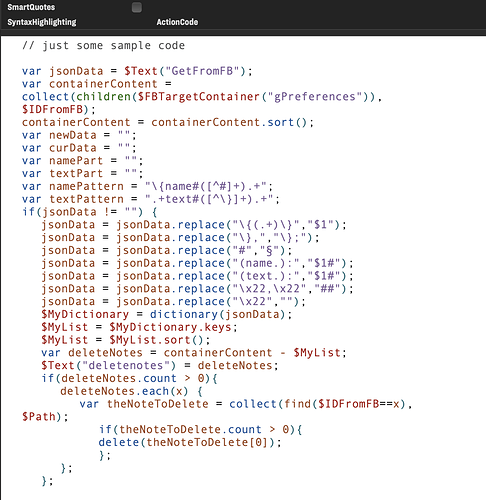The height and width of the screenshot is (500, 486).
Task: Place cursor at if(jsonData != "") line
Action: [89, 212]
